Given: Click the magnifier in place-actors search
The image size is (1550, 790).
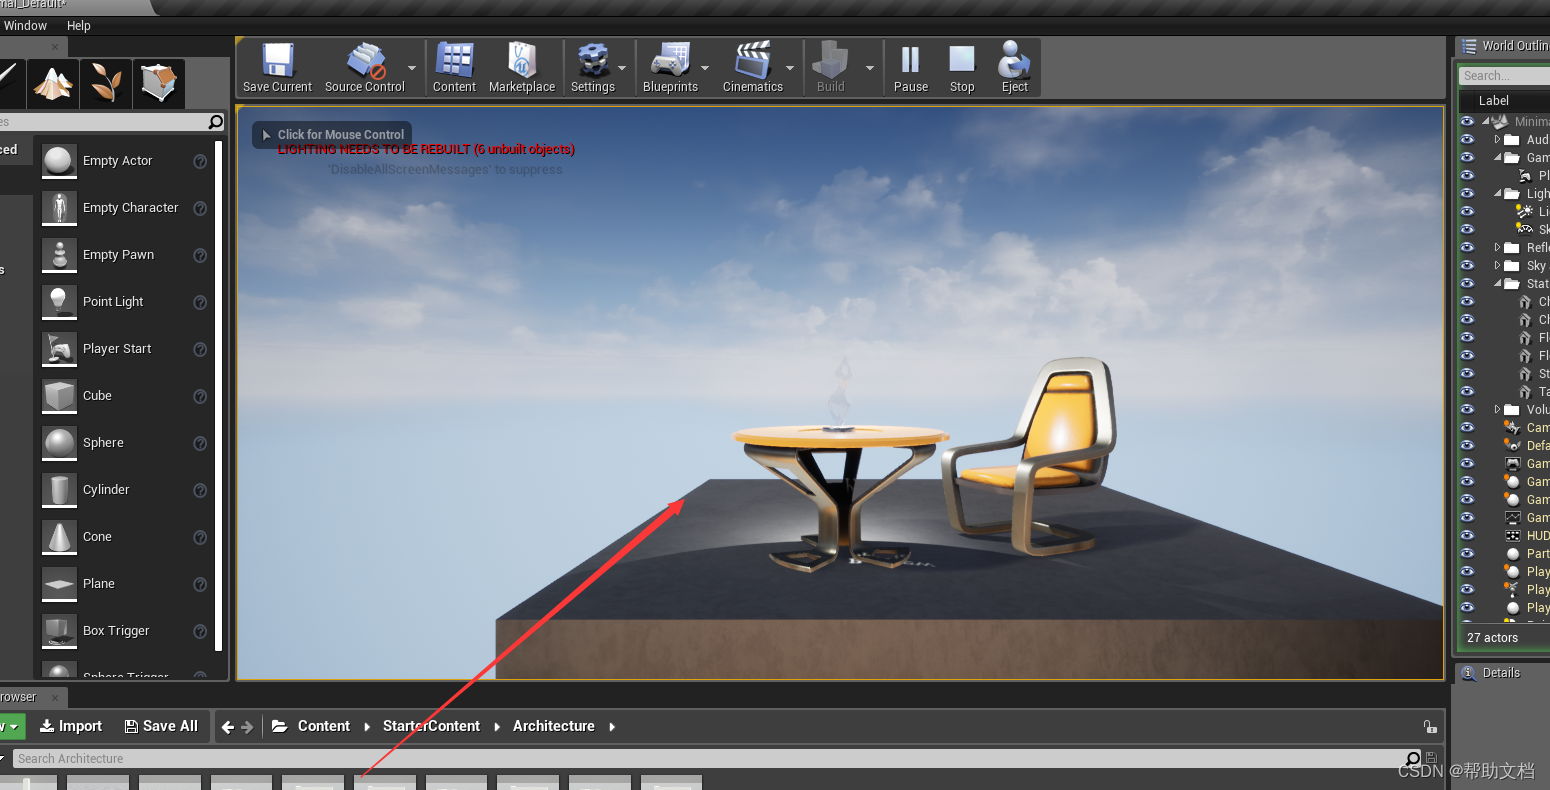Looking at the screenshot, I should (216, 122).
